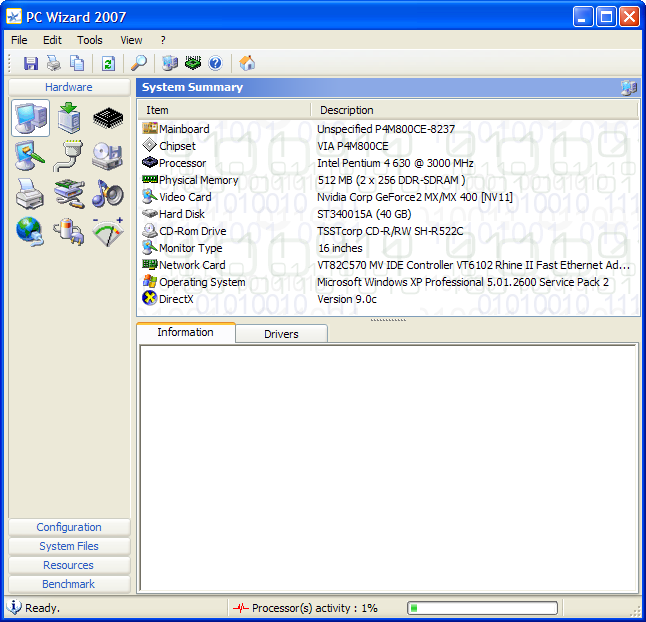Select the Mainboard row
646x622 pixels.
[x=388, y=129]
